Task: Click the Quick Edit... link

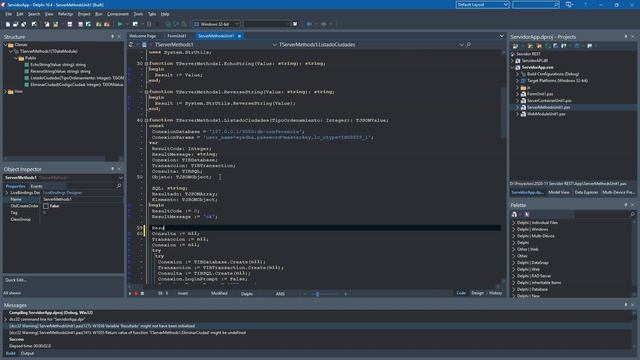Action: (x=16, y=280)
